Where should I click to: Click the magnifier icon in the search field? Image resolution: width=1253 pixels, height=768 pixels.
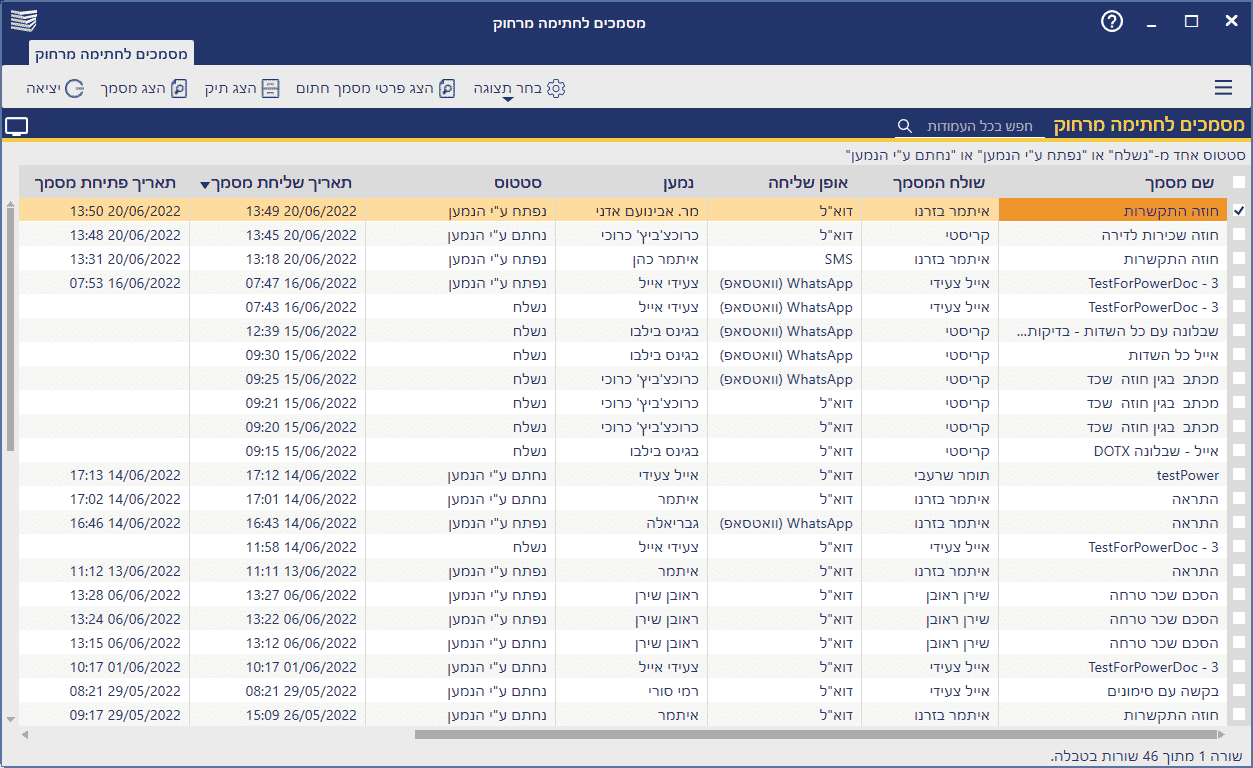click(904, 125)
